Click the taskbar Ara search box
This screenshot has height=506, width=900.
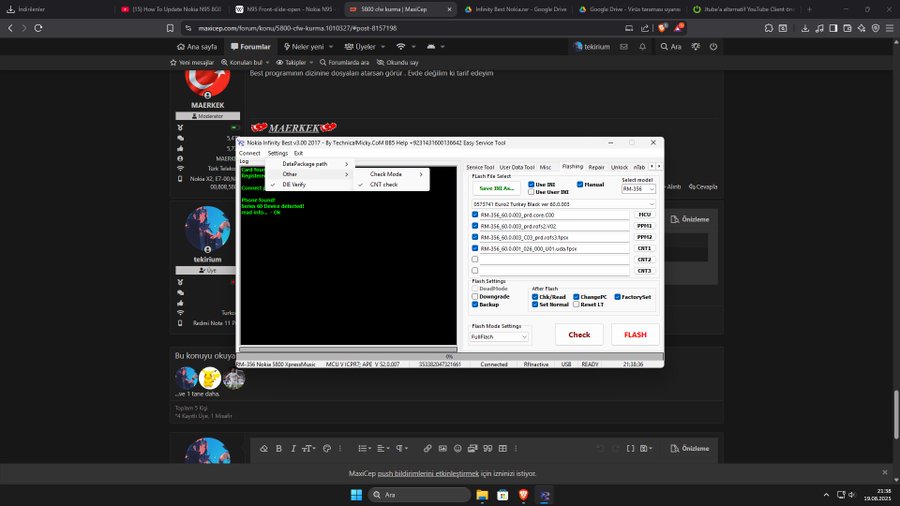[x=420, y=495]
